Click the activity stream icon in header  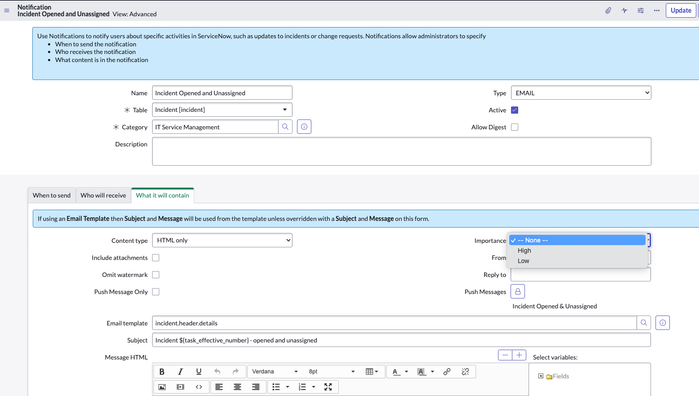[624, 10]
